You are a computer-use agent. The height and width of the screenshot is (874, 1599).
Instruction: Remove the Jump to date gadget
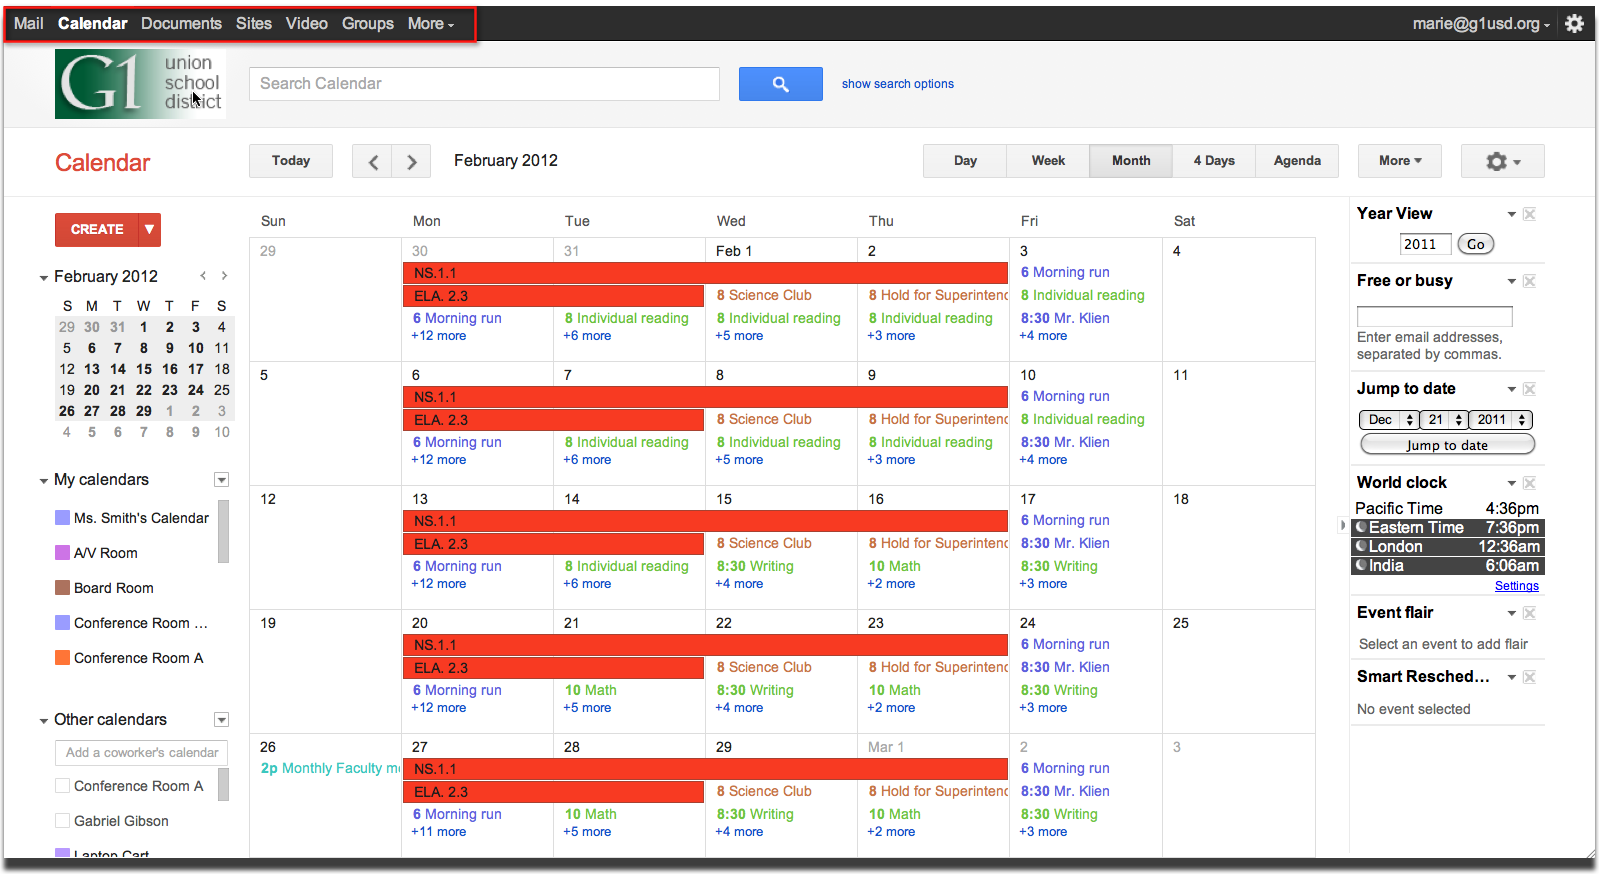(1529, 389)
